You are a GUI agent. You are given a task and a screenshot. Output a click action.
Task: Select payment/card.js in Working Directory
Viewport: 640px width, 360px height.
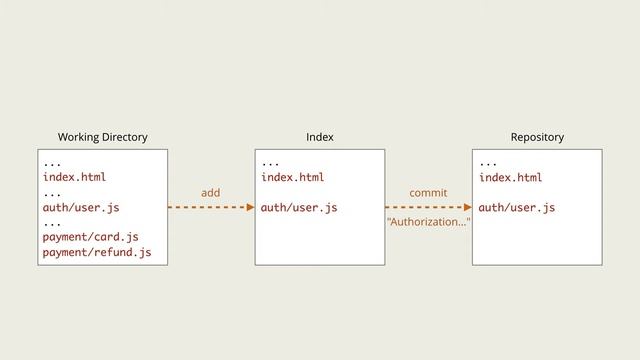[x=90, y=237]
